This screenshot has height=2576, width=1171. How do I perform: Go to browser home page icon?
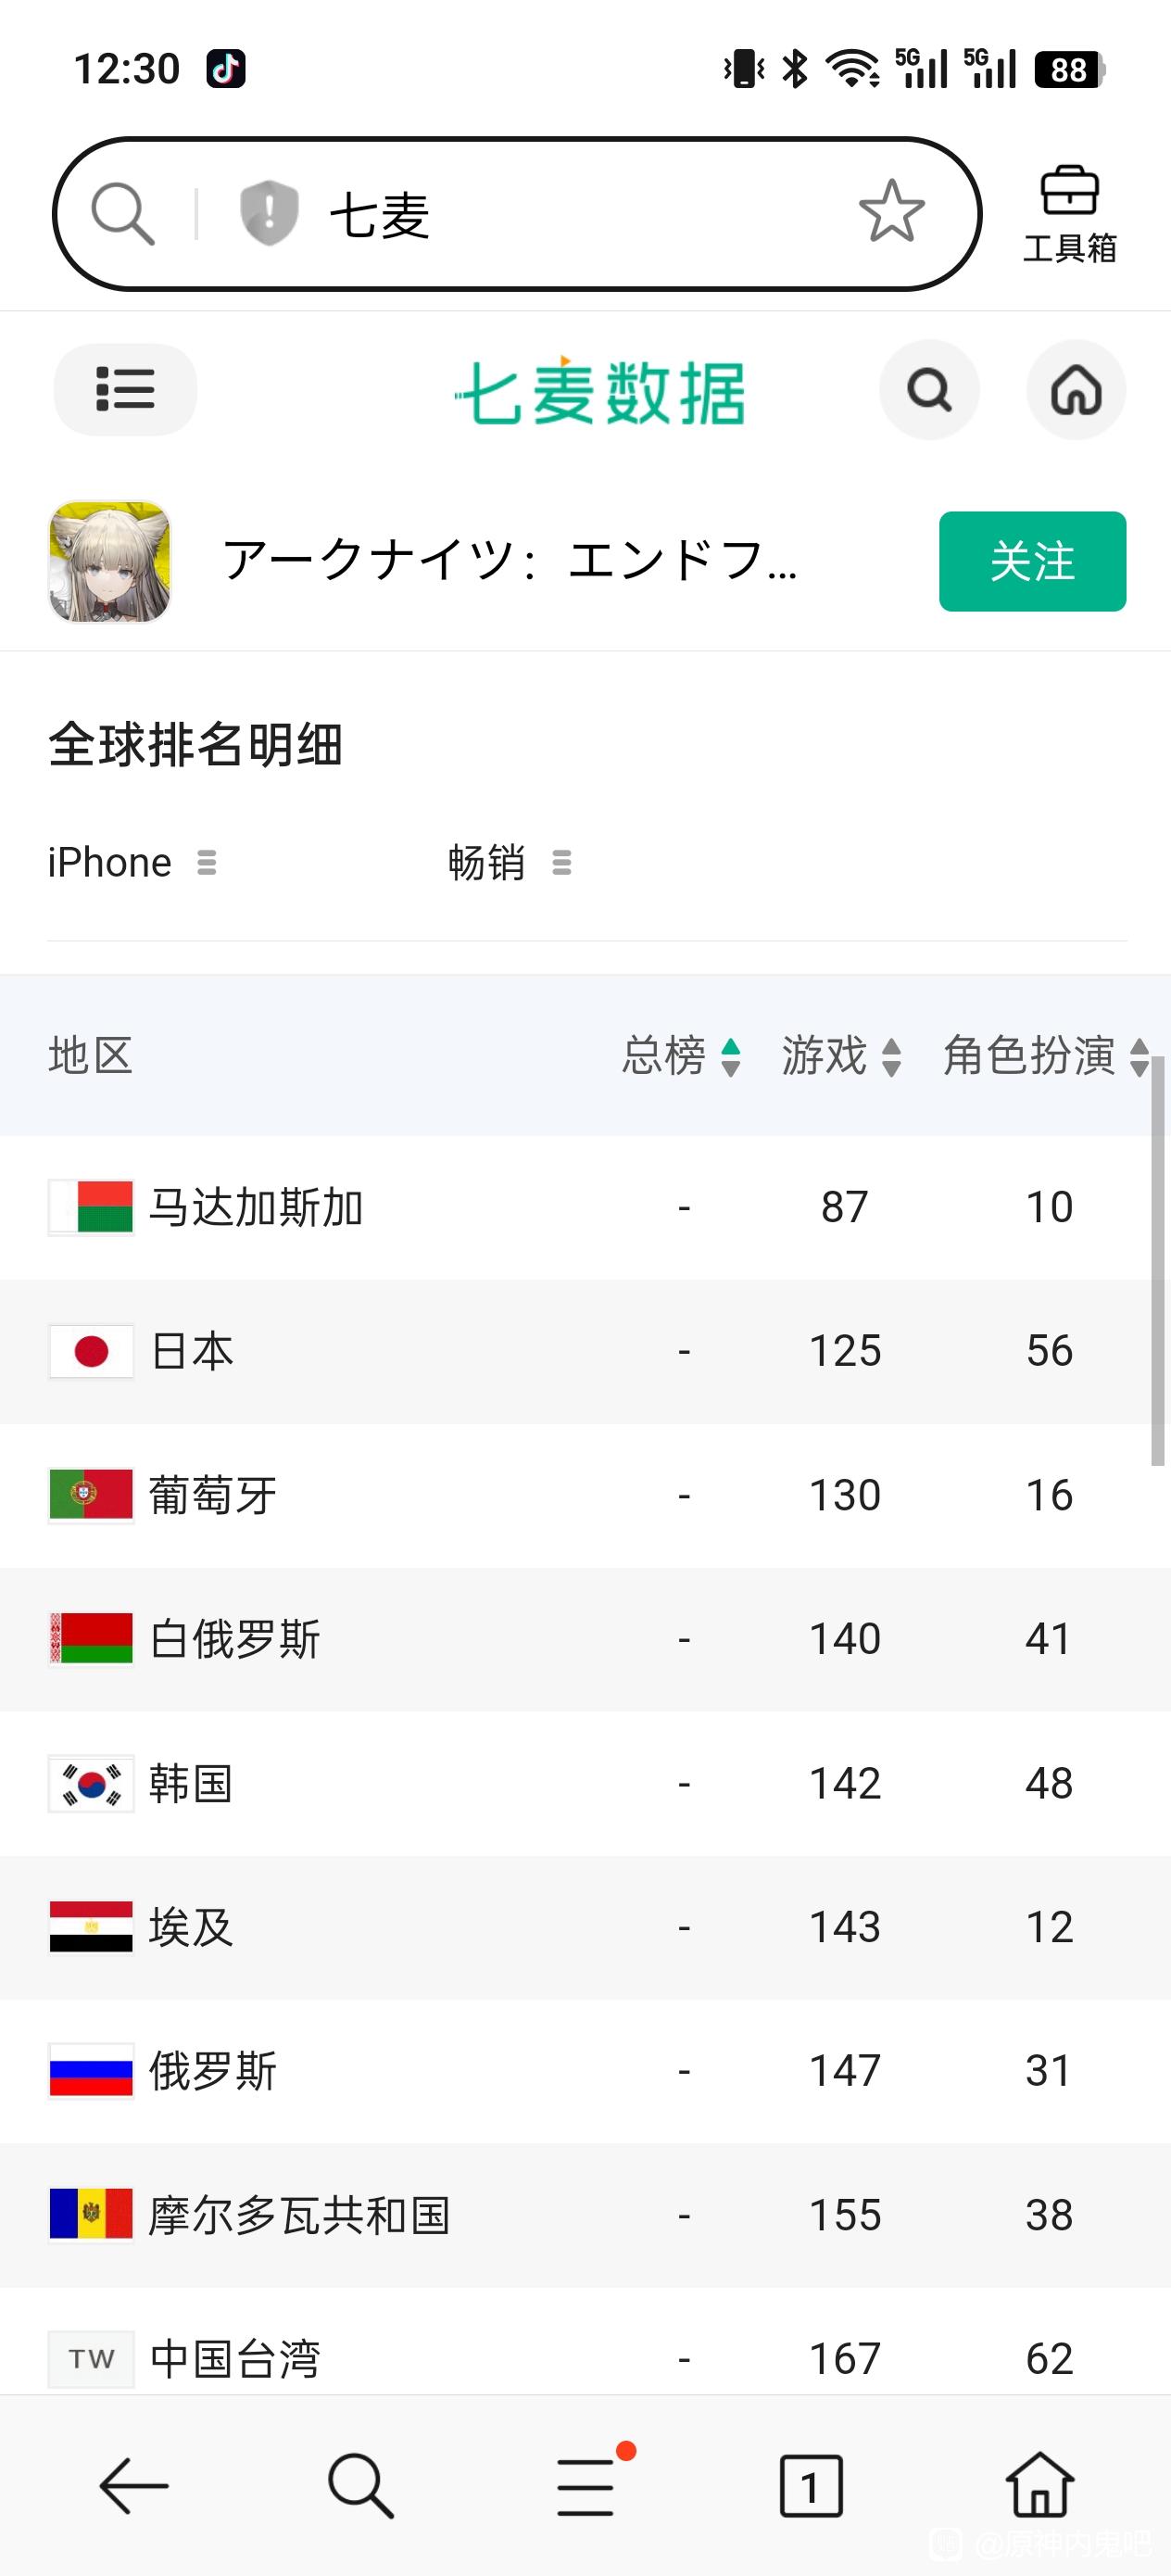pyautogui.click(x=1040, y=2485)
